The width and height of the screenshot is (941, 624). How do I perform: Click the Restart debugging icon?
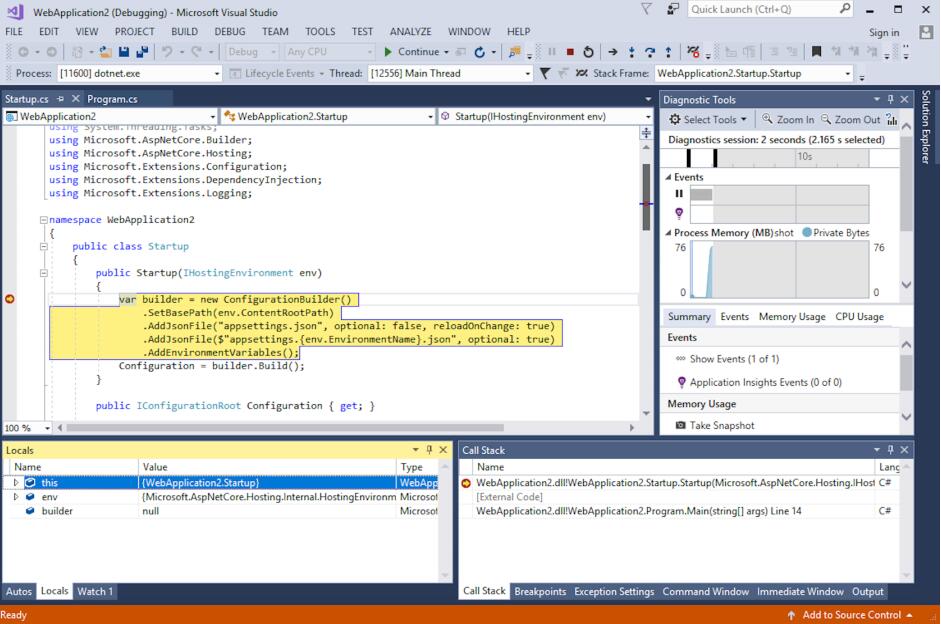[x=588, y=52]
